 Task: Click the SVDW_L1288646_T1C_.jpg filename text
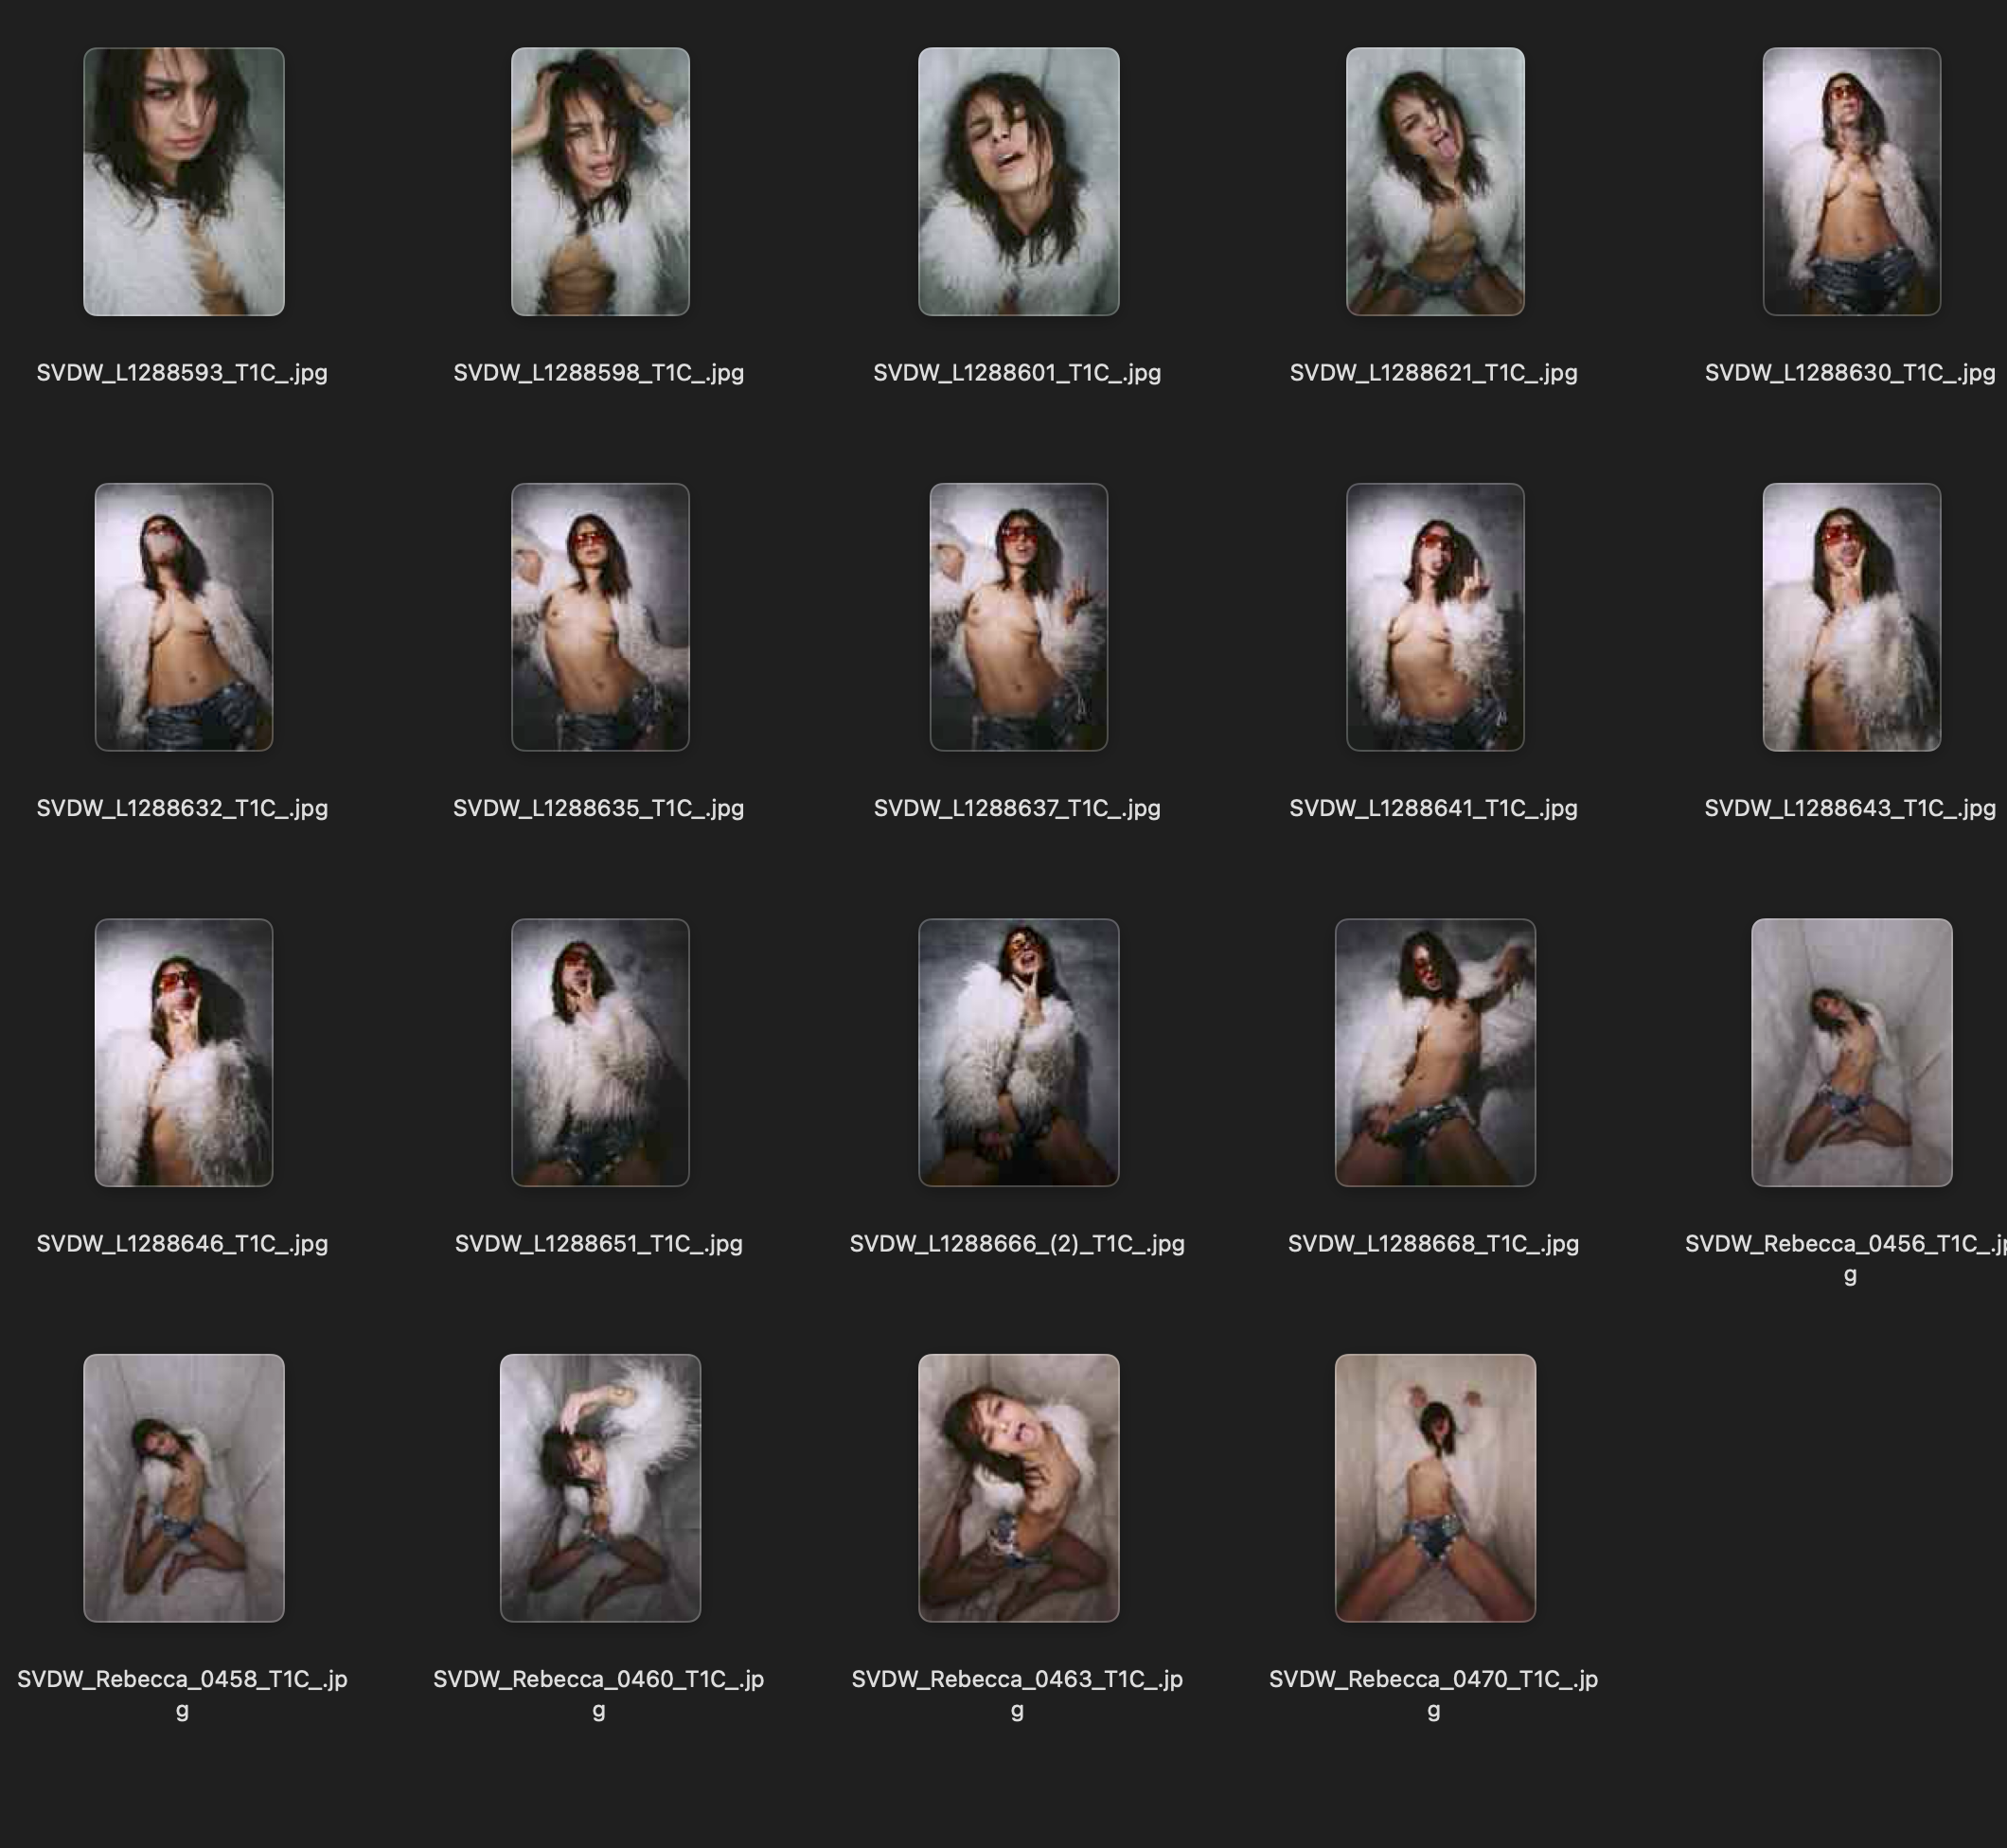tap(182, 1243)
